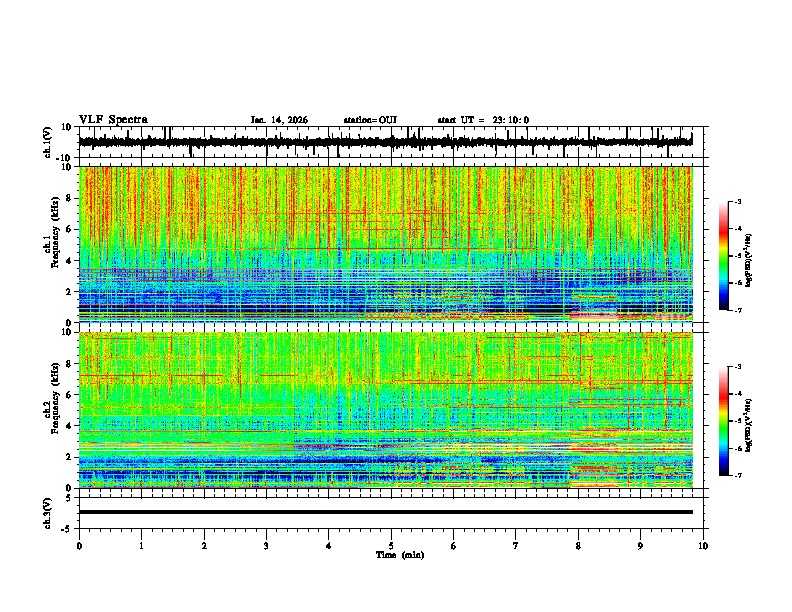Image resolution: width=792 pixels, height=612 pixels.
Task: Click the ch.1 voltage waveform trace panel
Action: coord(390,142)
